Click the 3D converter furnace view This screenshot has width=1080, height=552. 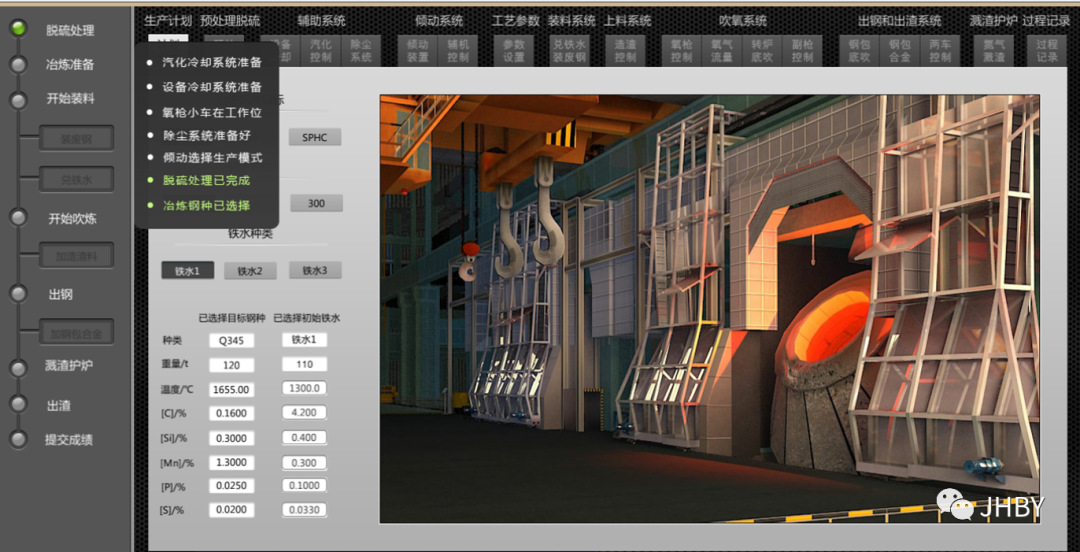709,309
